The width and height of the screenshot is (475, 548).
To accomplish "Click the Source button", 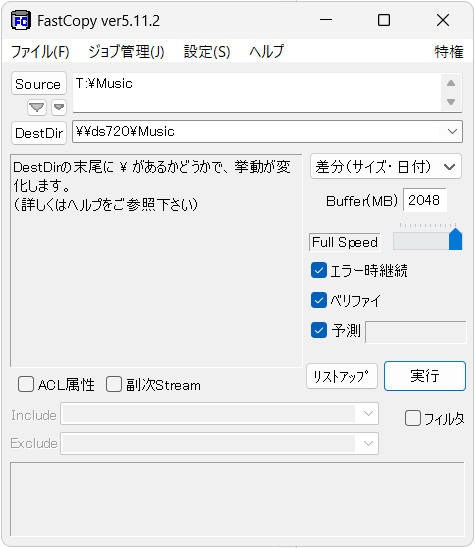I will (x=38, y=84).
